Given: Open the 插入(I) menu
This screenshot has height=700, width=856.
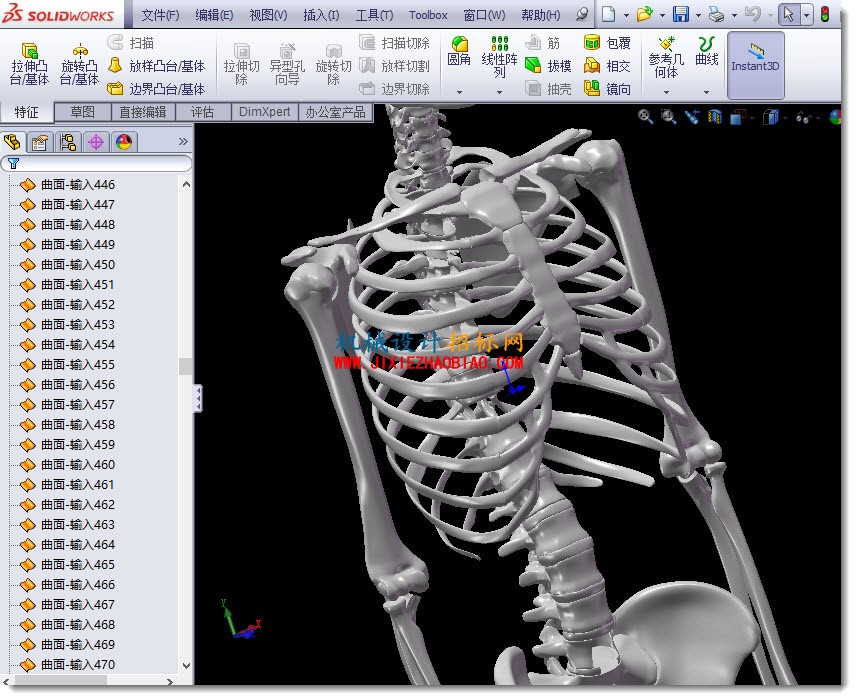Looking at the screenshot, I should [x=321, y=15].
